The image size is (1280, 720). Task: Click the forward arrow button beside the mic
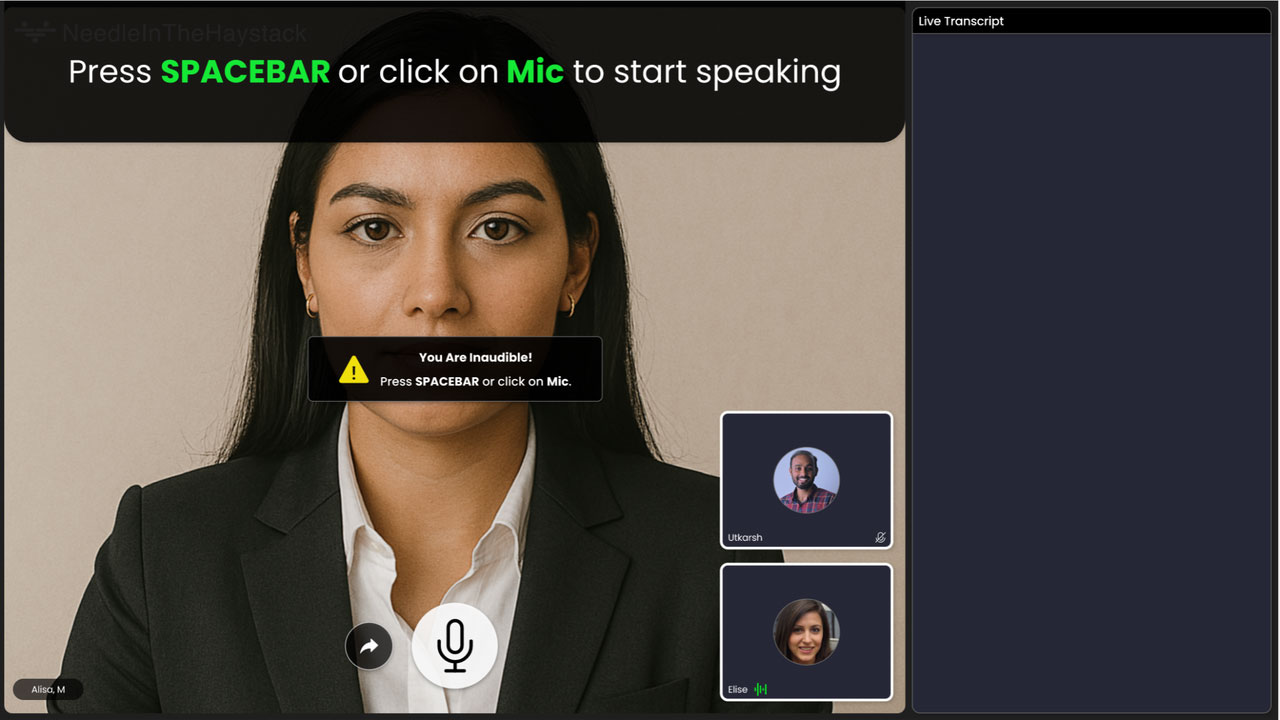368,647
